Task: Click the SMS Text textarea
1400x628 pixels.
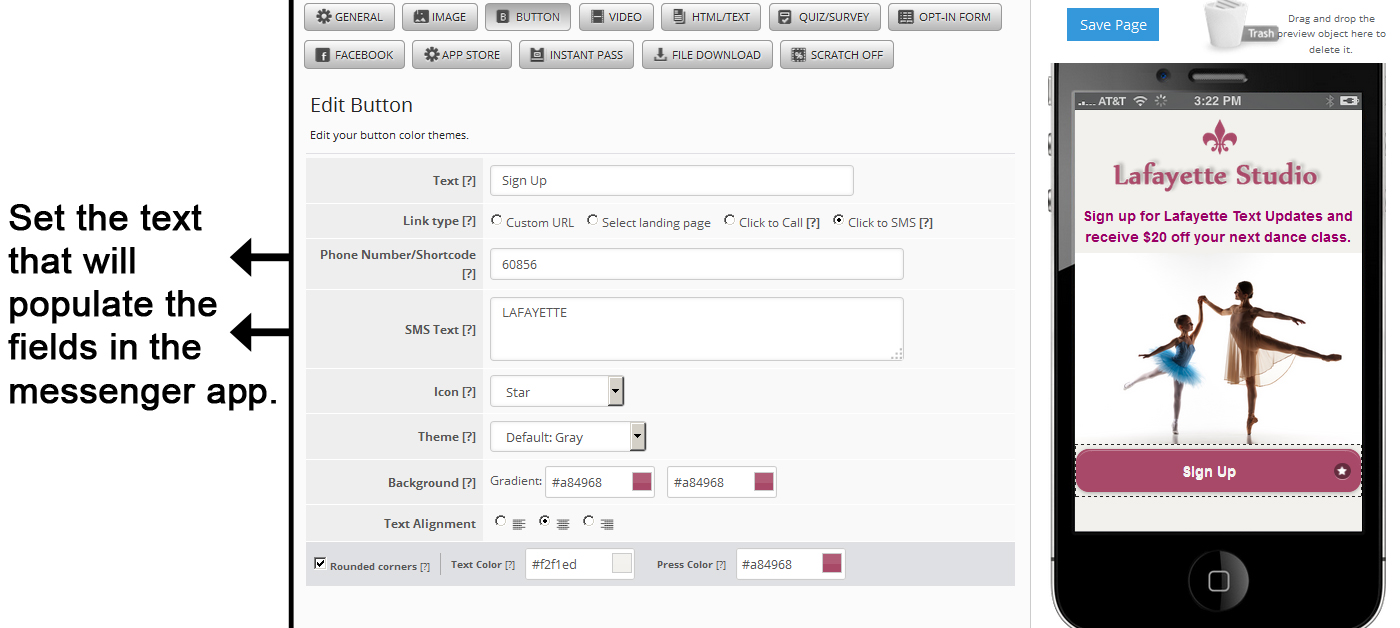Action: pos(697,329)
